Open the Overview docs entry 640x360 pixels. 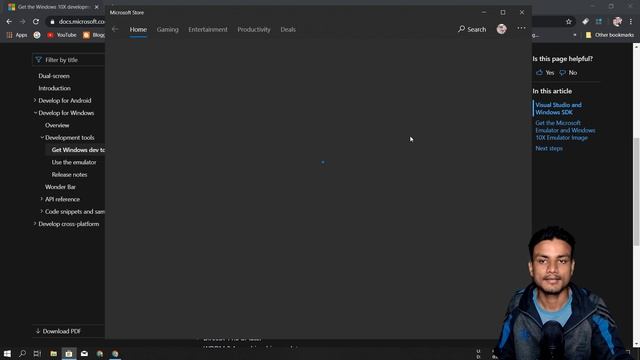57,125
